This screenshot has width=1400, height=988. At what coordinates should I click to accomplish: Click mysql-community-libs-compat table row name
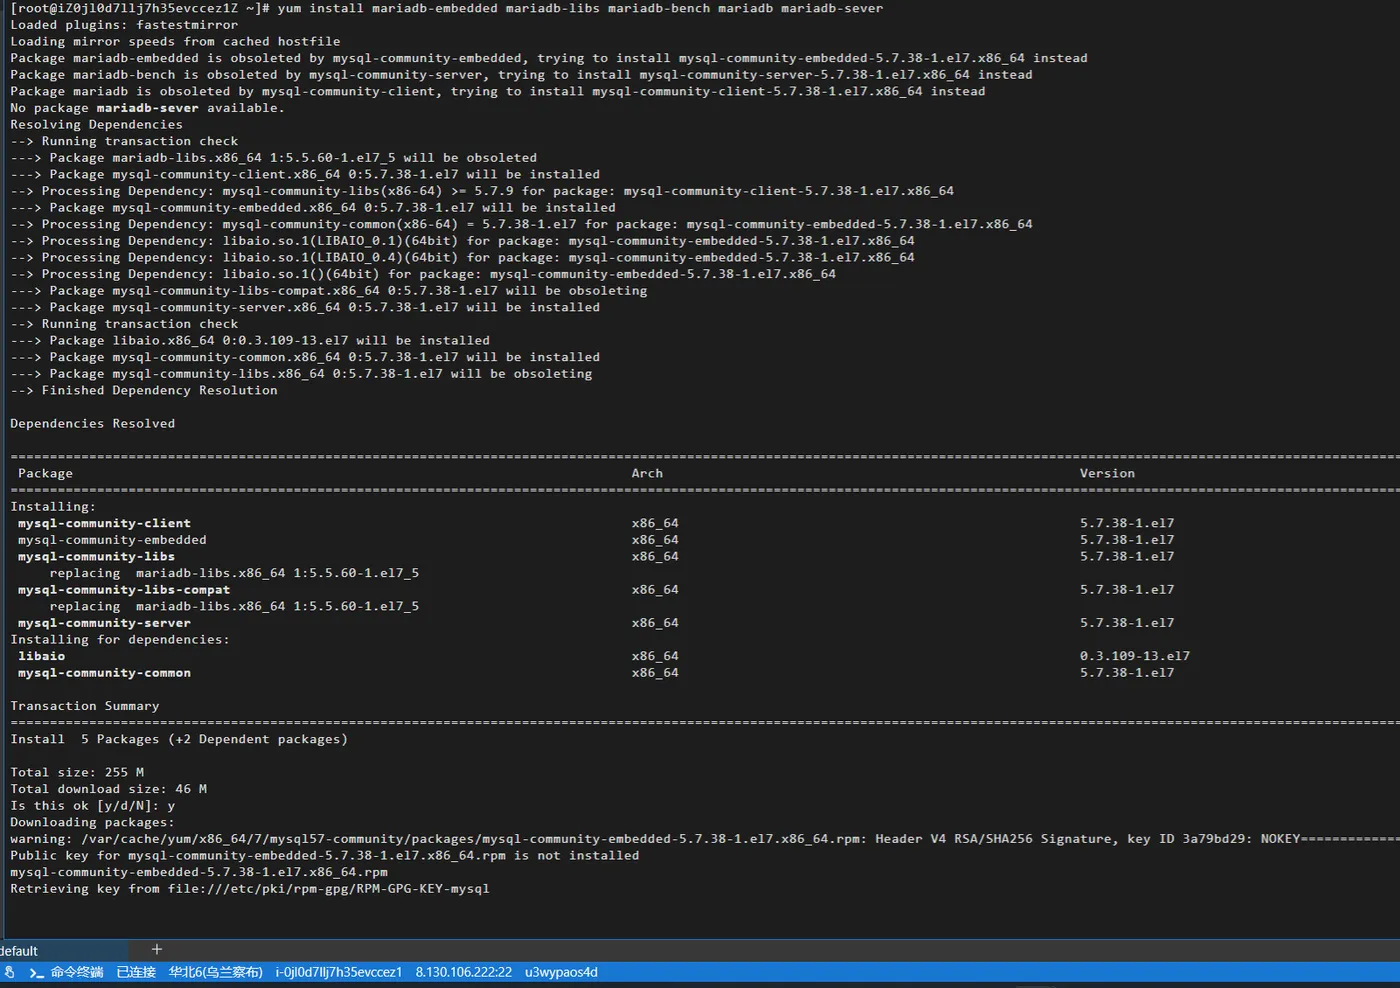pos(124,590)
